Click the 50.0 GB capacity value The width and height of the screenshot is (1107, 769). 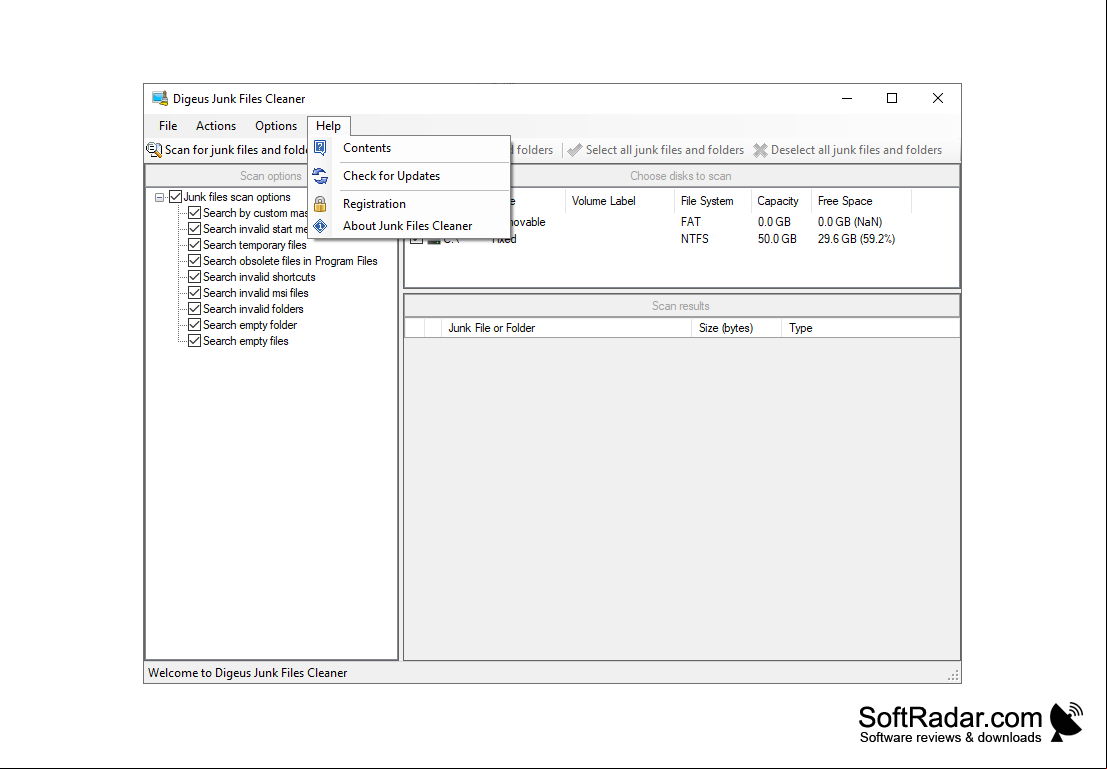777,239
